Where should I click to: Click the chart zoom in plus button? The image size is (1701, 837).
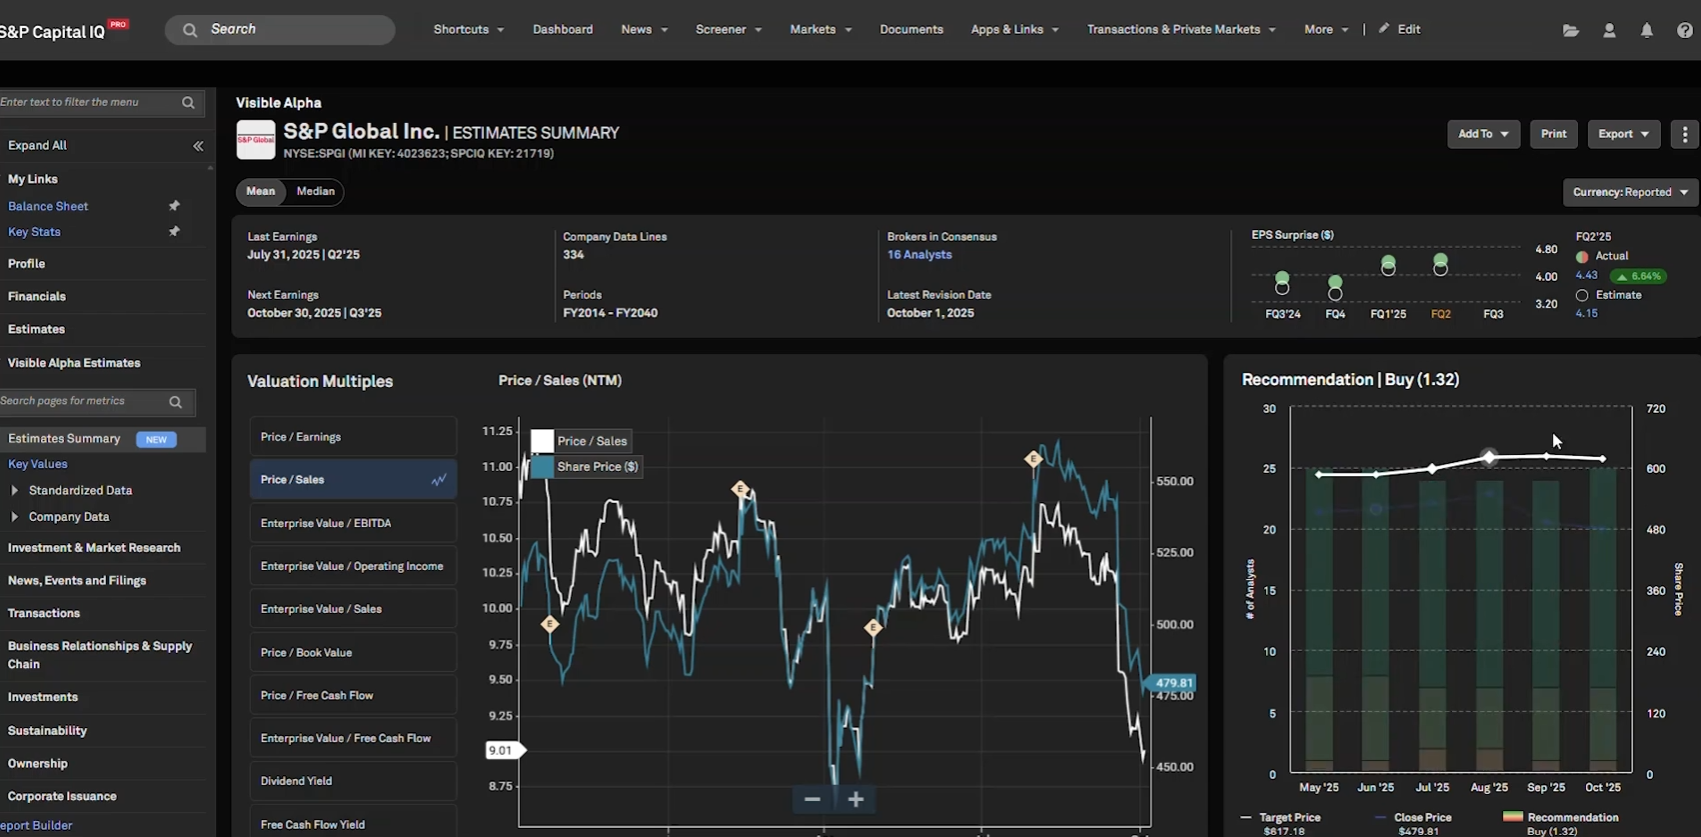(x=856, y=799)
